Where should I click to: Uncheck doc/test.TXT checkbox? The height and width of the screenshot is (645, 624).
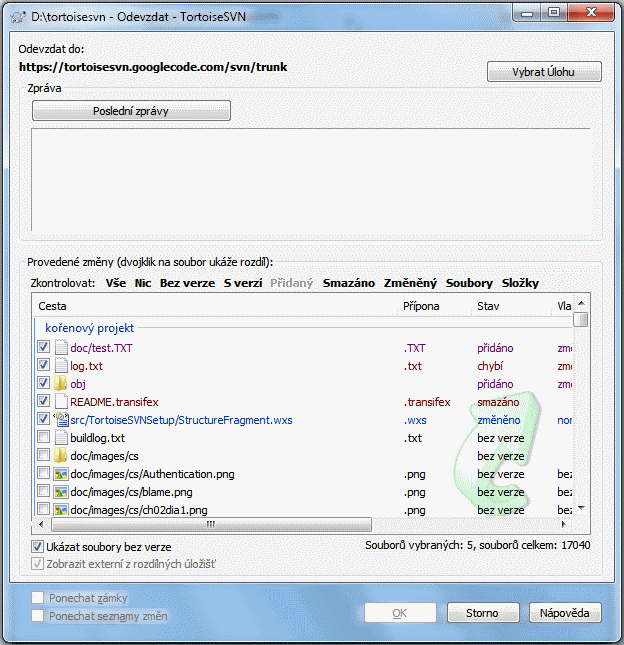tap(43, 347)
